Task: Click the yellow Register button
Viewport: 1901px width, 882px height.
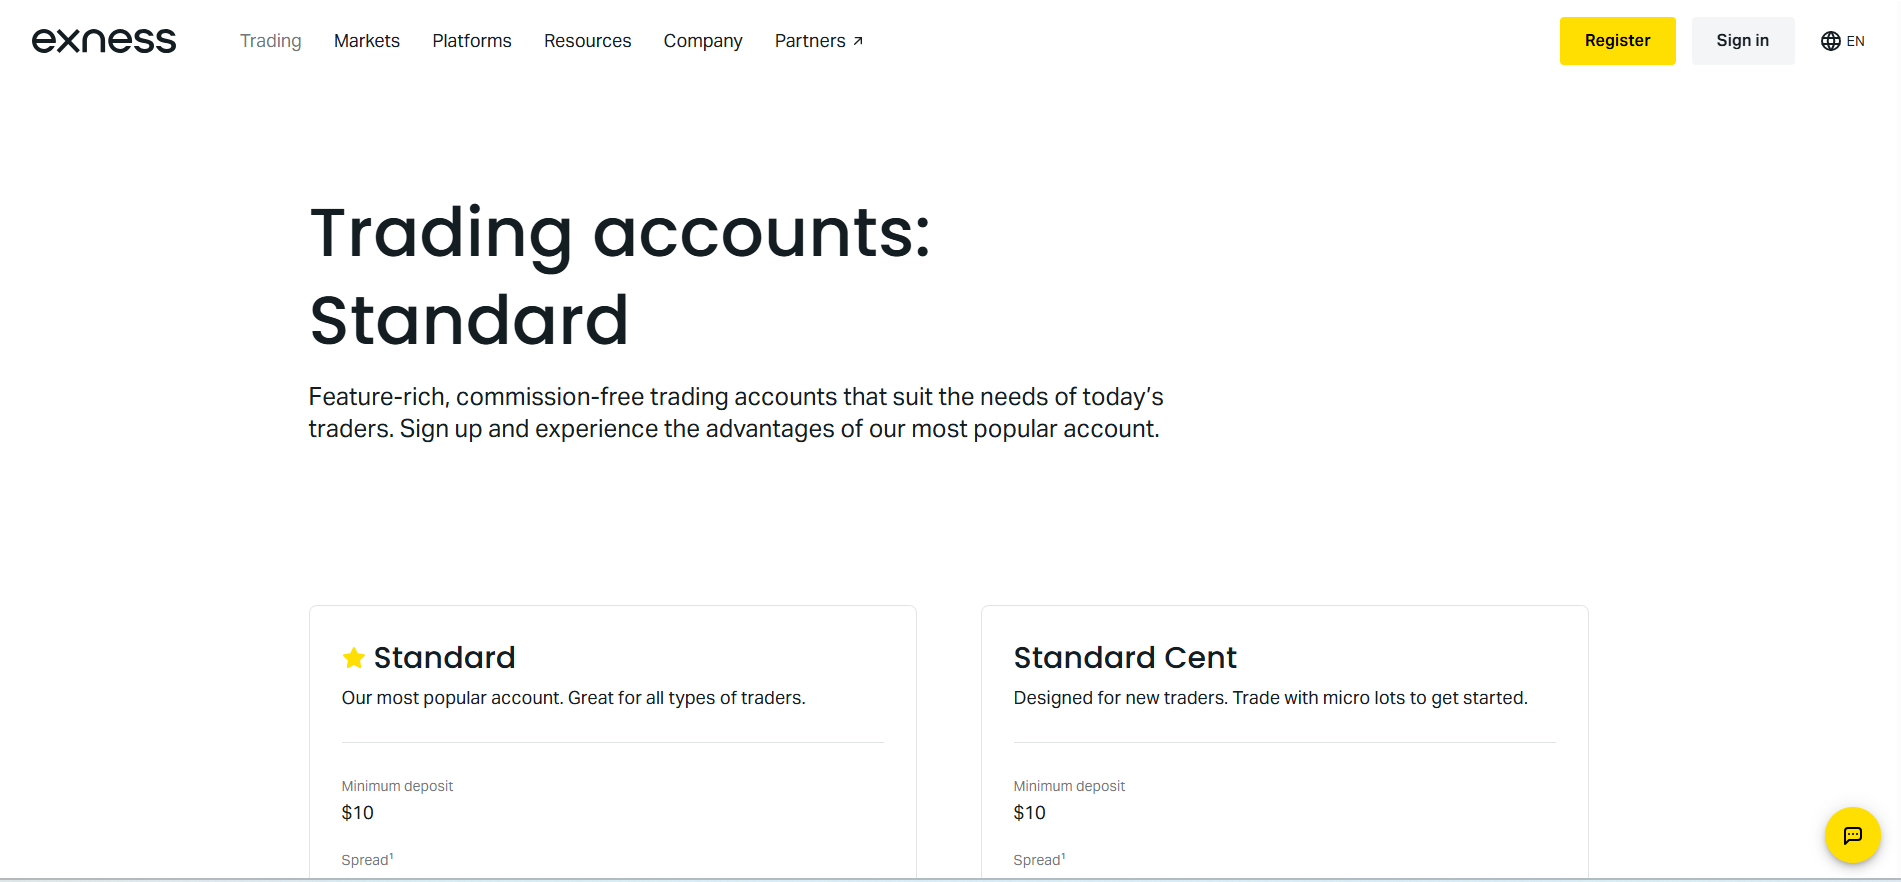Action: (1617, 41)
